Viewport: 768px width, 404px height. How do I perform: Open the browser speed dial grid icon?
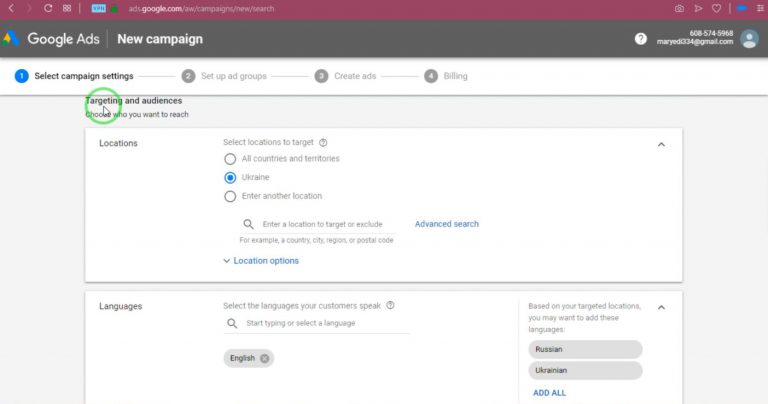click(x=67, y=8)
